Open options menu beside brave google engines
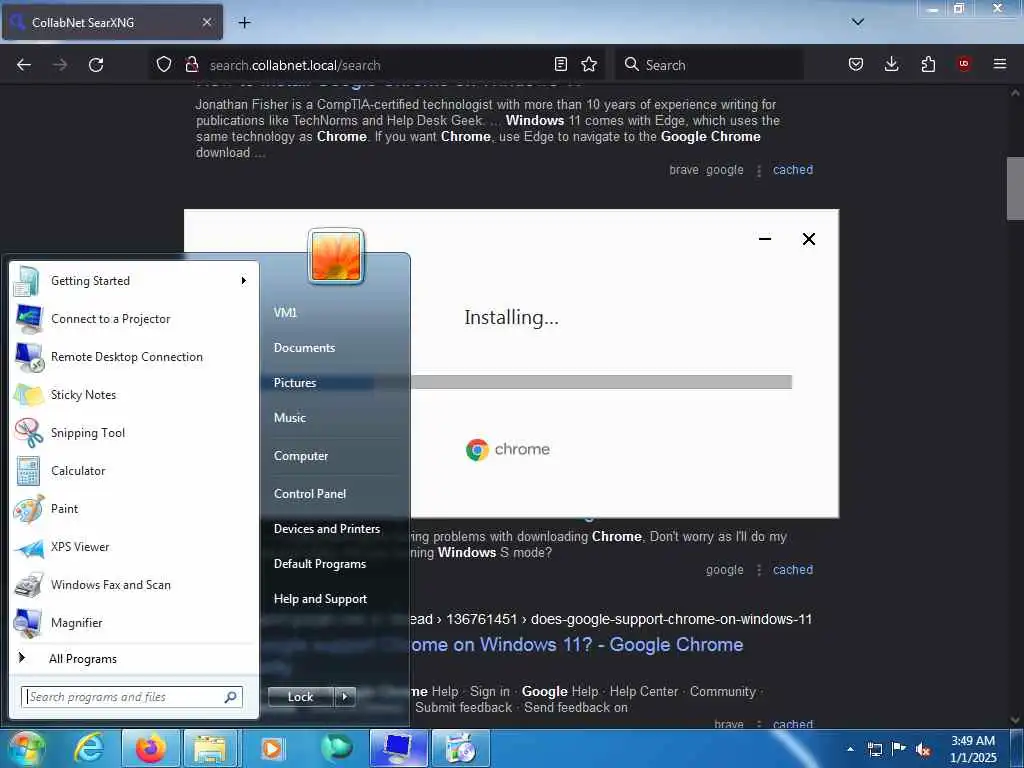 [x=759, y=170]
